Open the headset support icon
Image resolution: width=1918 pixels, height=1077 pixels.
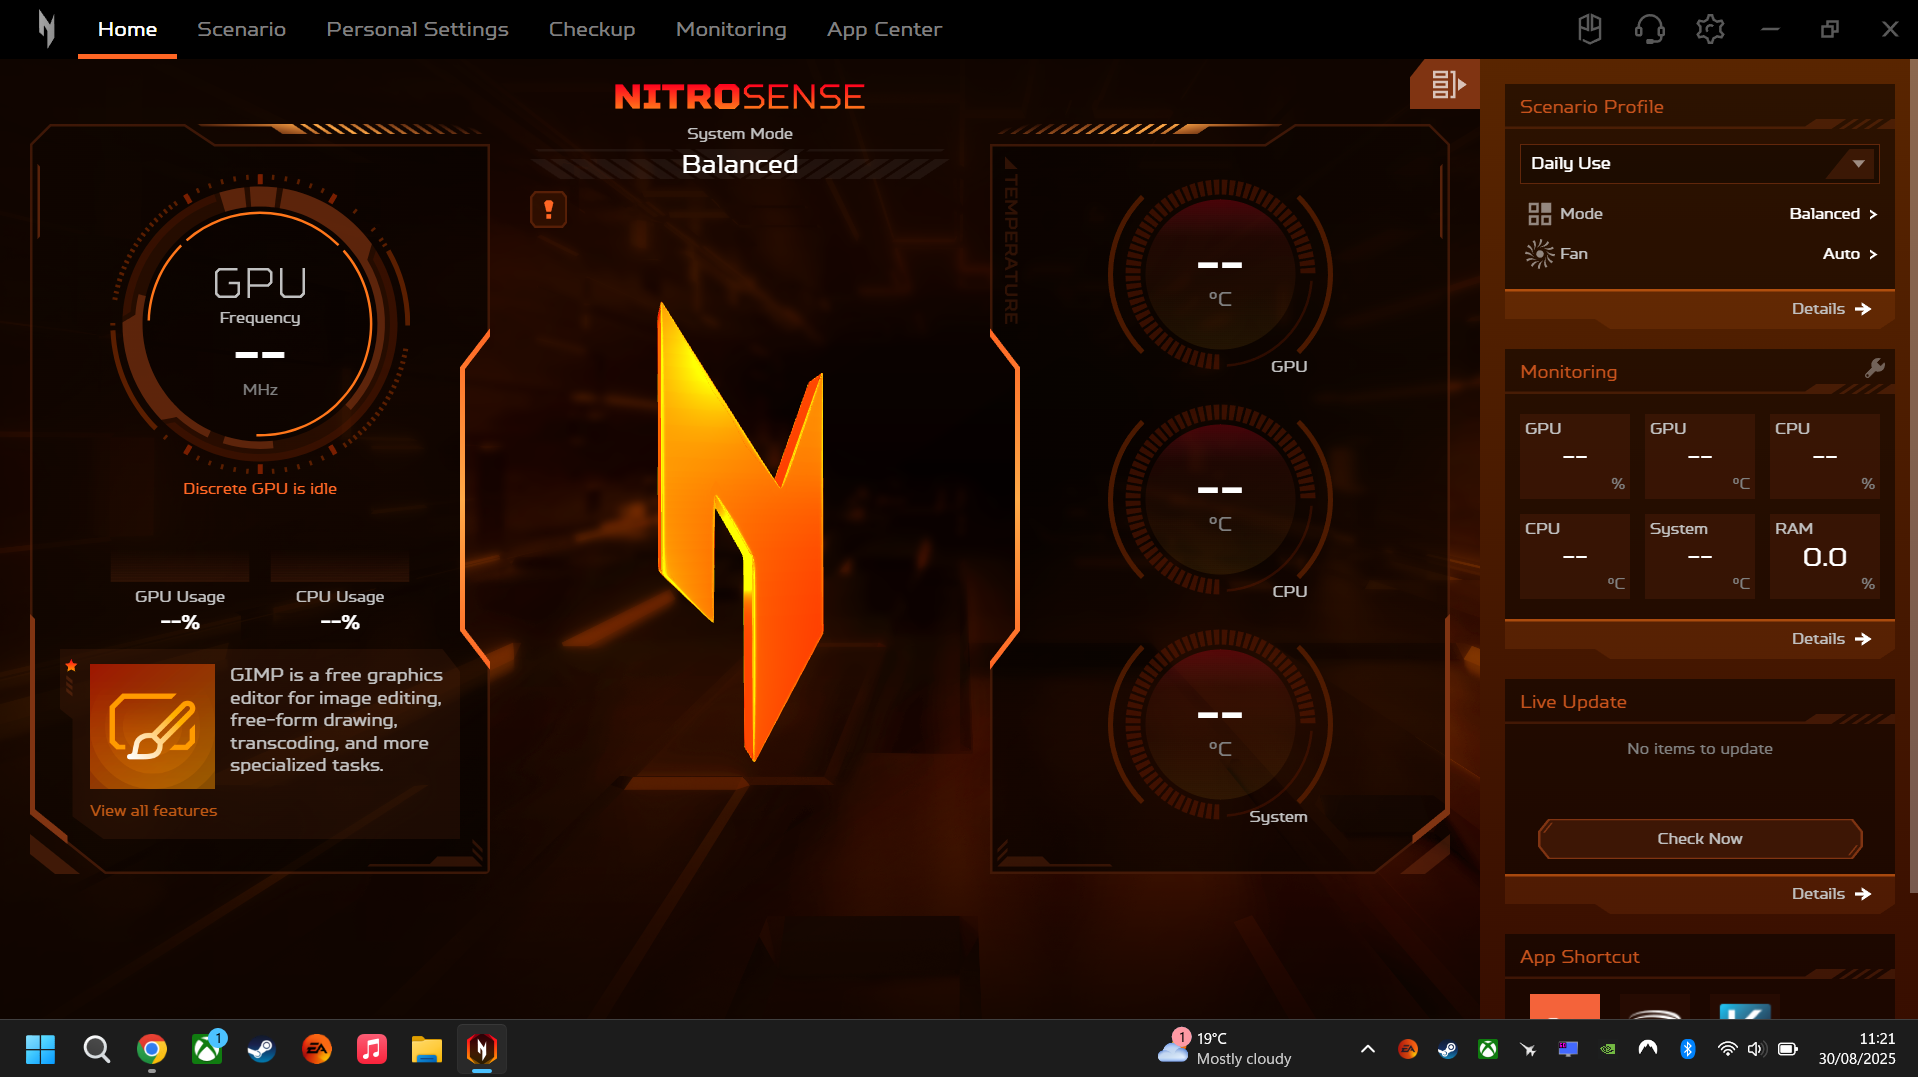pyautogui.click(x=1649, y=29)
